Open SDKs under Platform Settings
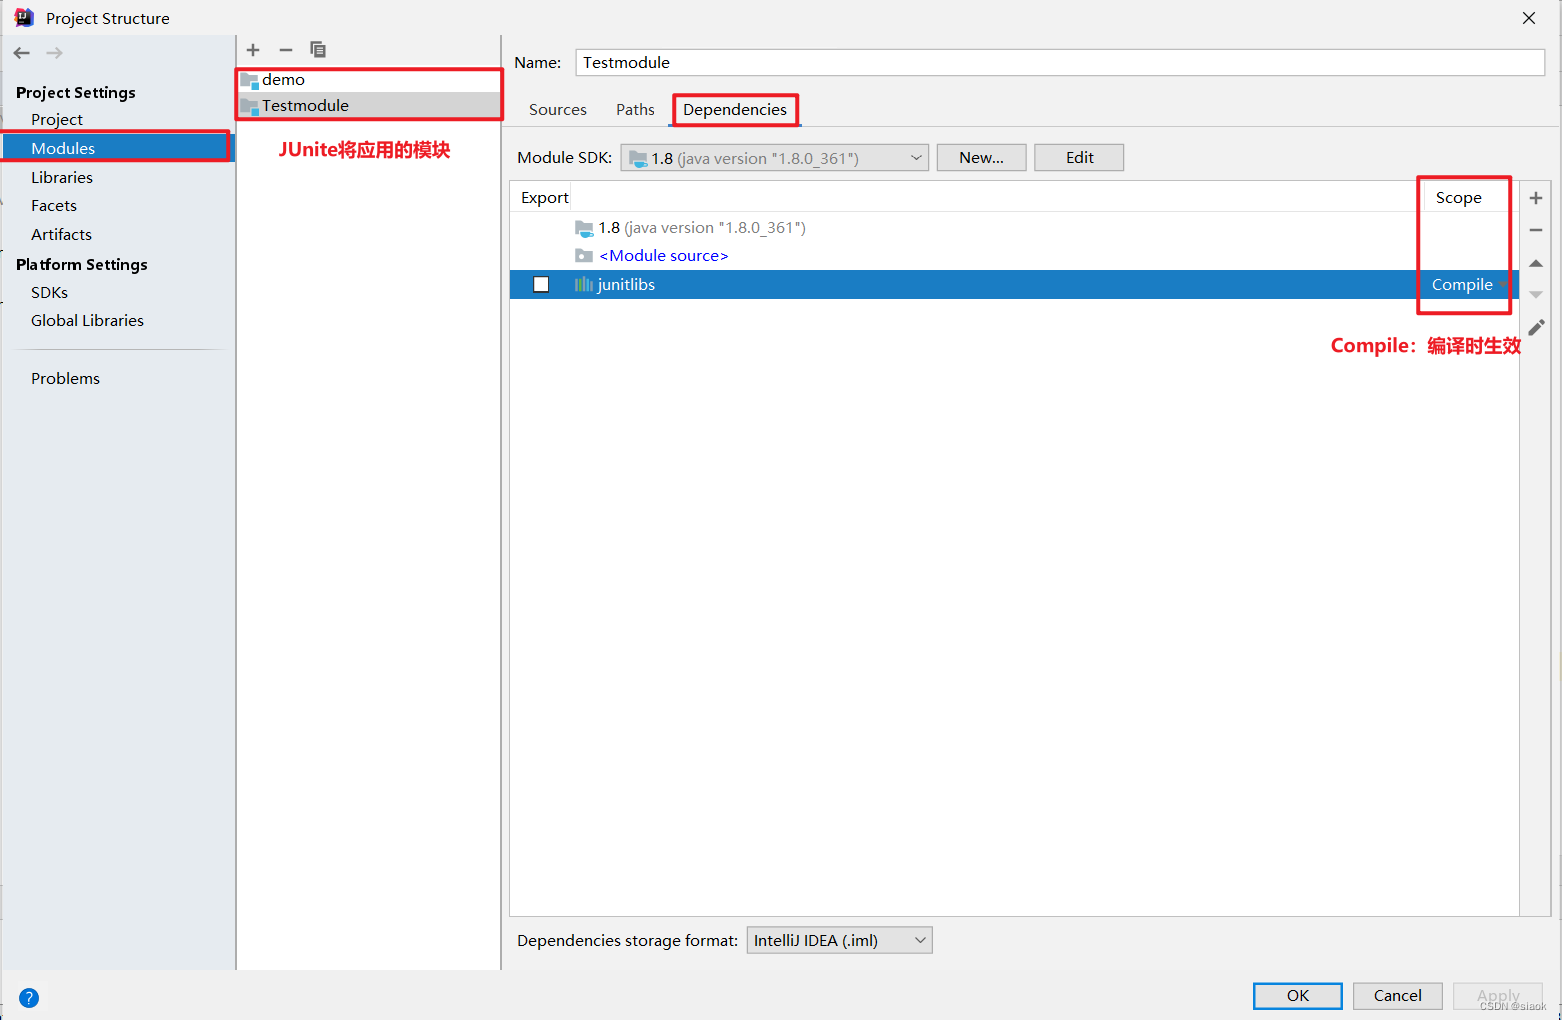 point(49,292)
